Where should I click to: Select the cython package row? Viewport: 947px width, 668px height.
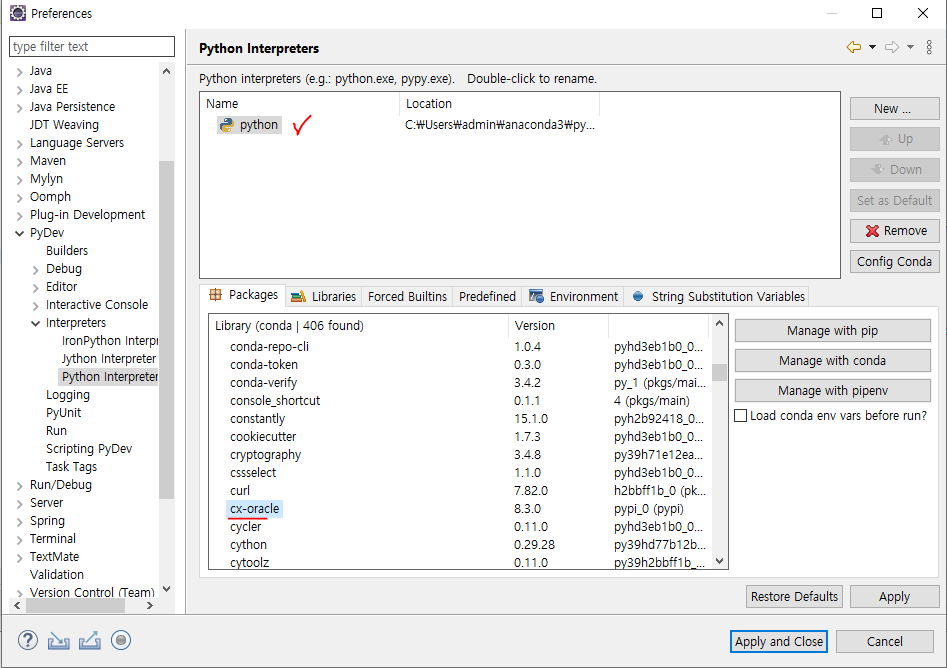[248, 545]
